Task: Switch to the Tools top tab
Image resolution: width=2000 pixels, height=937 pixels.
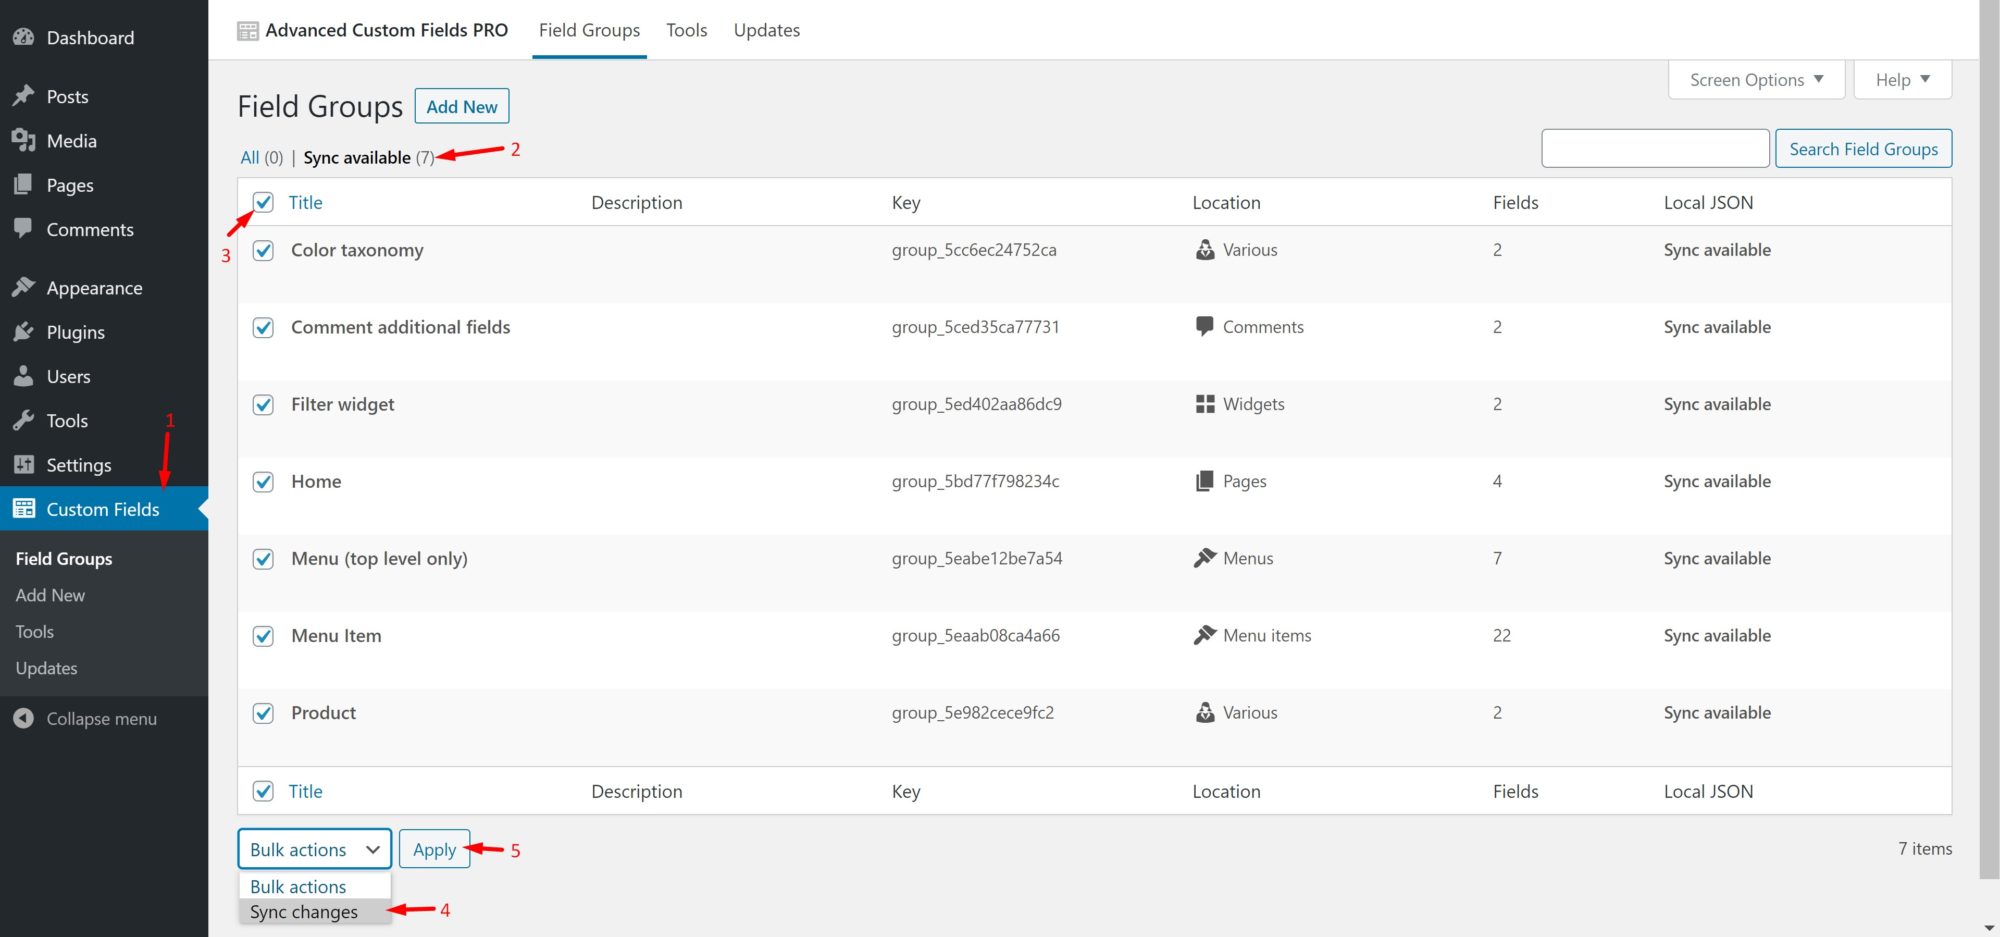Action: pos(687,30)
